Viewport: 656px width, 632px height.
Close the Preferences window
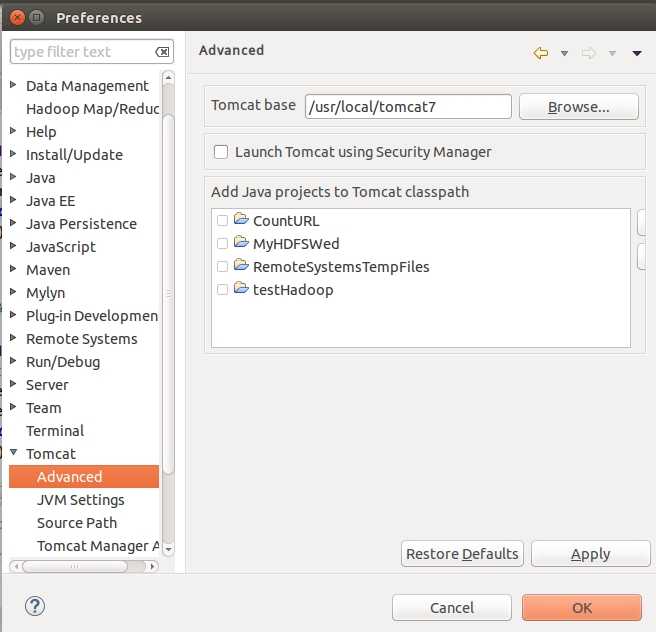pos(18,18)
